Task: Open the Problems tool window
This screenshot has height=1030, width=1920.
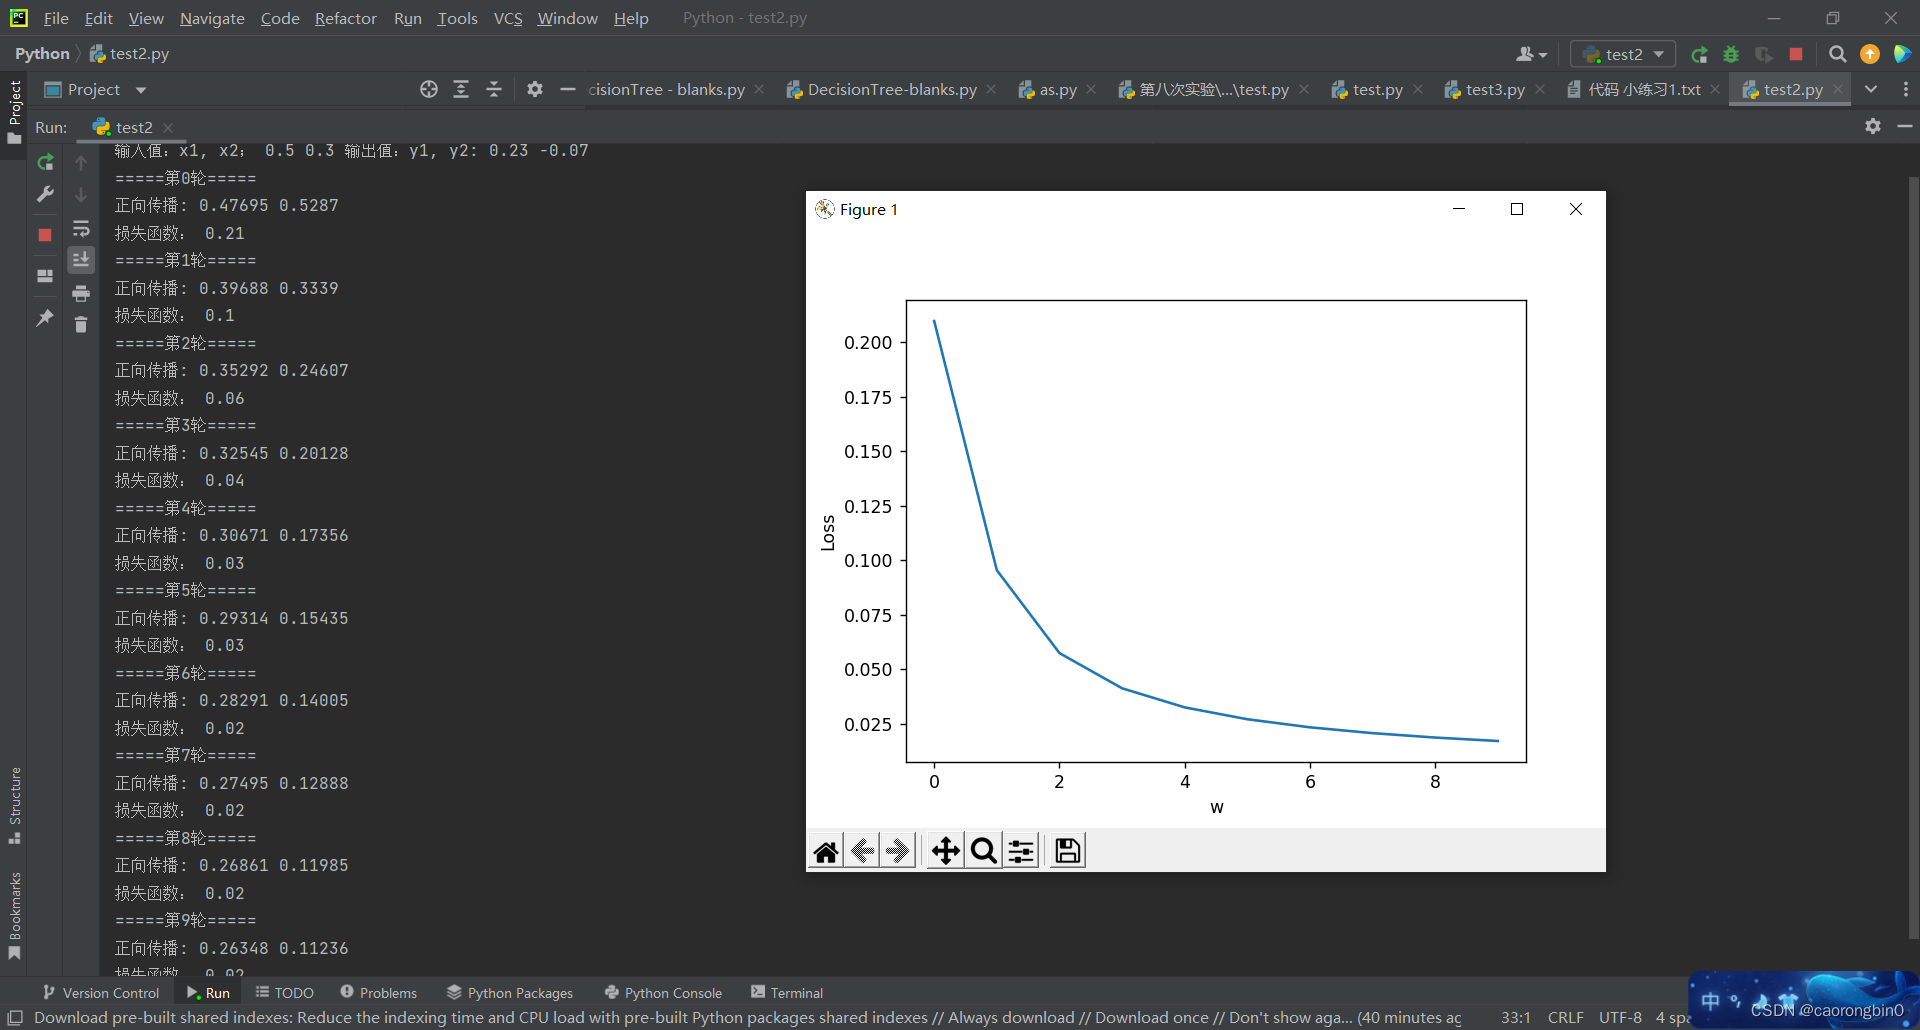Action: pos(378,993)
